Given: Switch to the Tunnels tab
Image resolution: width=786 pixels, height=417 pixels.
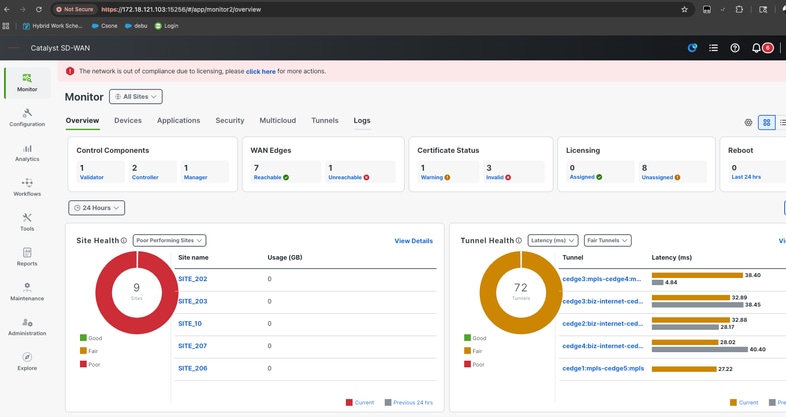Looking at the screenshot, I should (x=325, y=121).
